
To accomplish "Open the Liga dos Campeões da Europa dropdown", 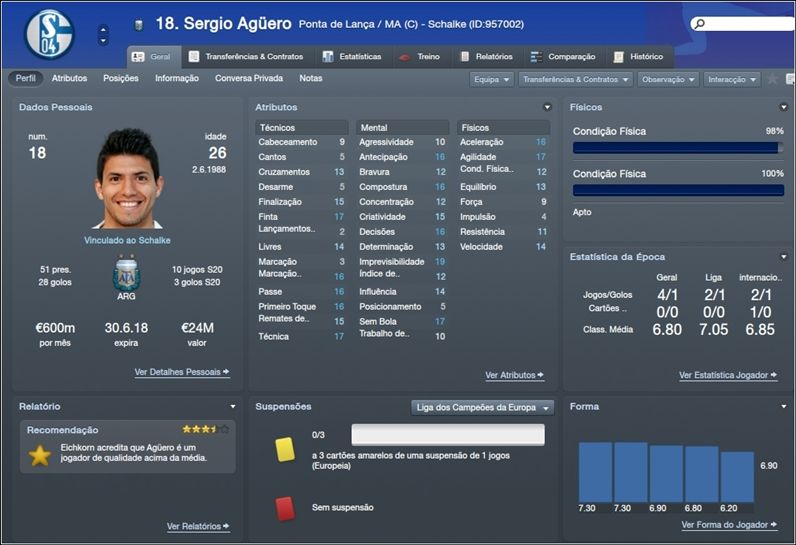I will 482,407.
